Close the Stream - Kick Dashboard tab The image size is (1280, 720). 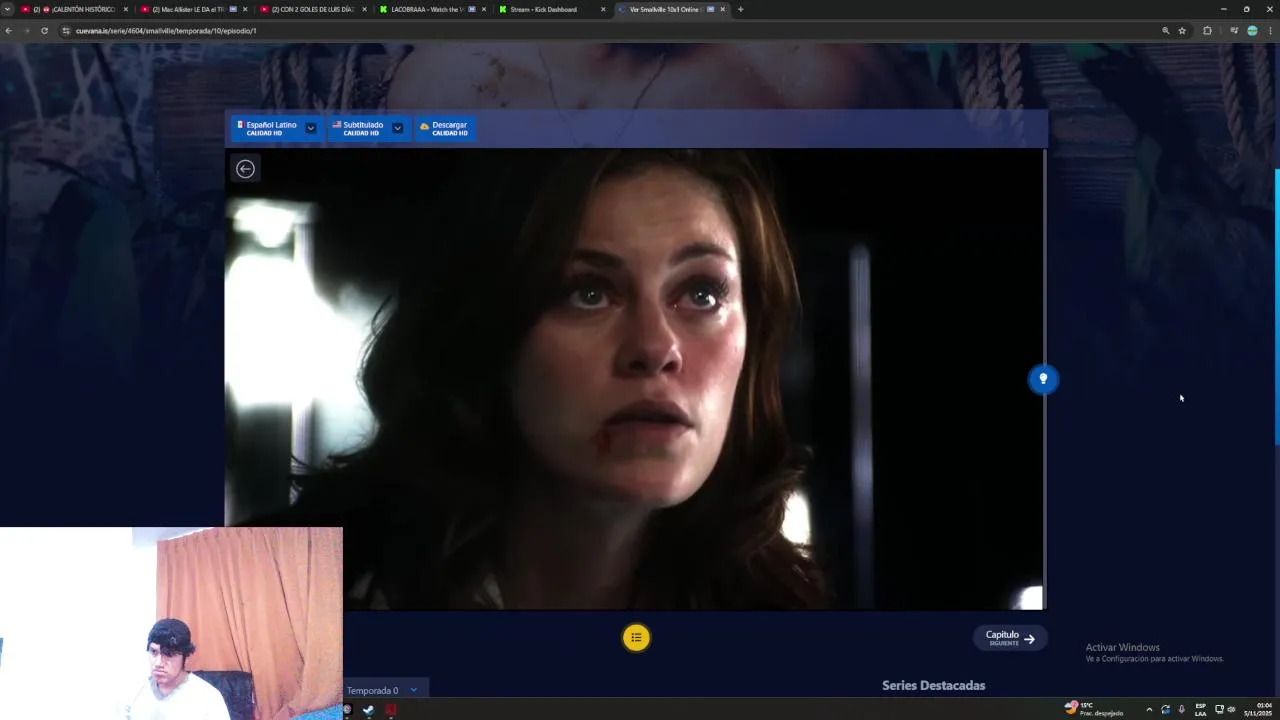pos(603,9)
